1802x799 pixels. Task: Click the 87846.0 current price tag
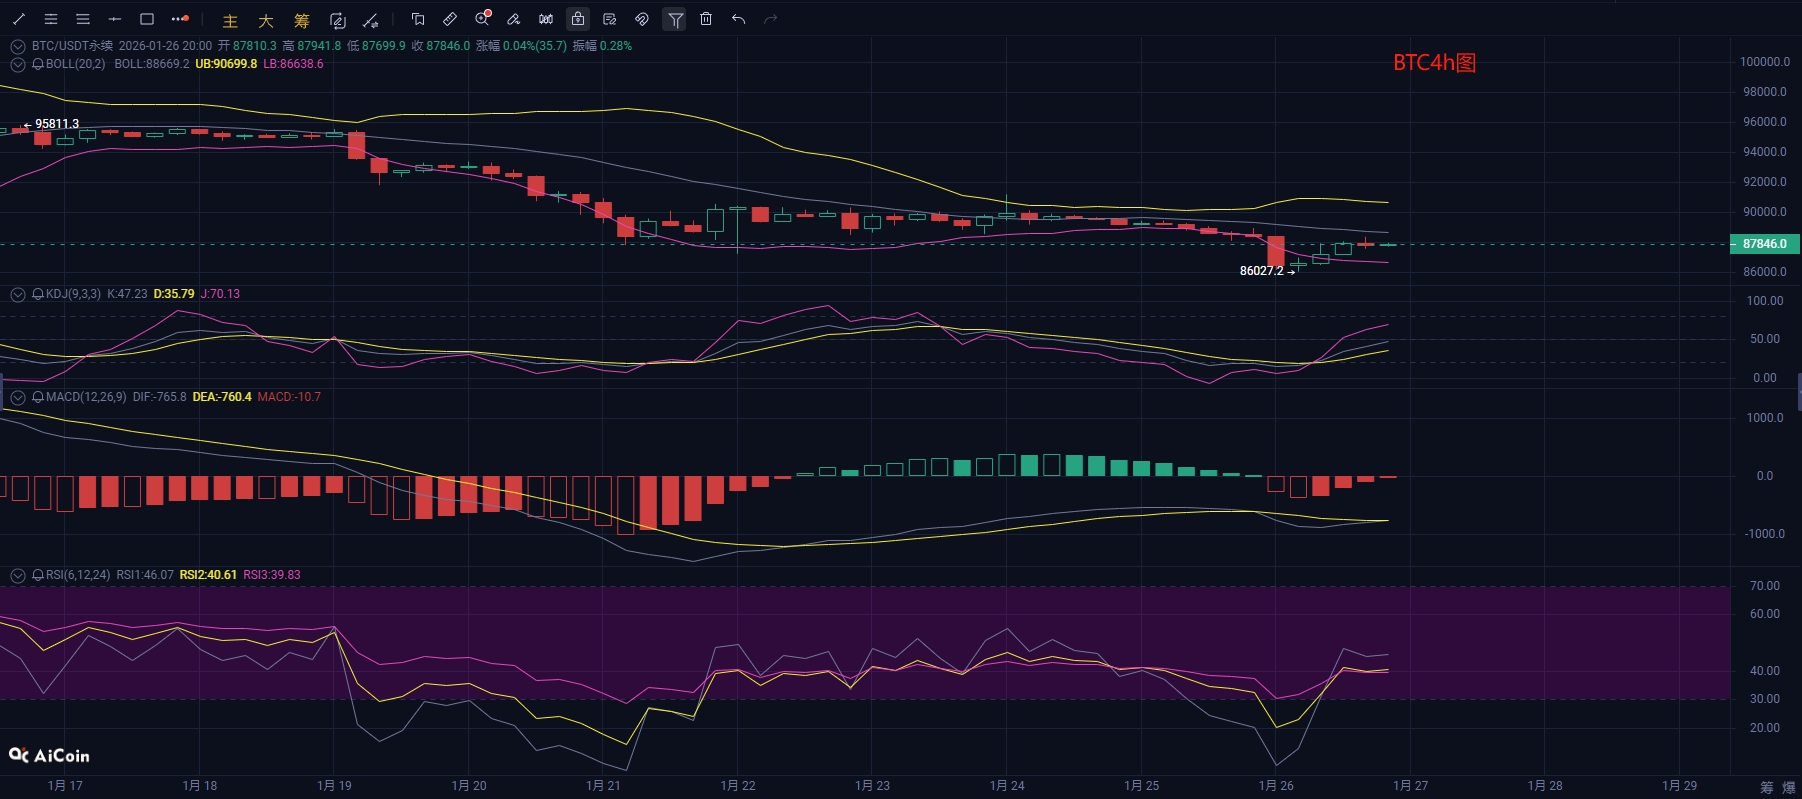(1764, 243)
